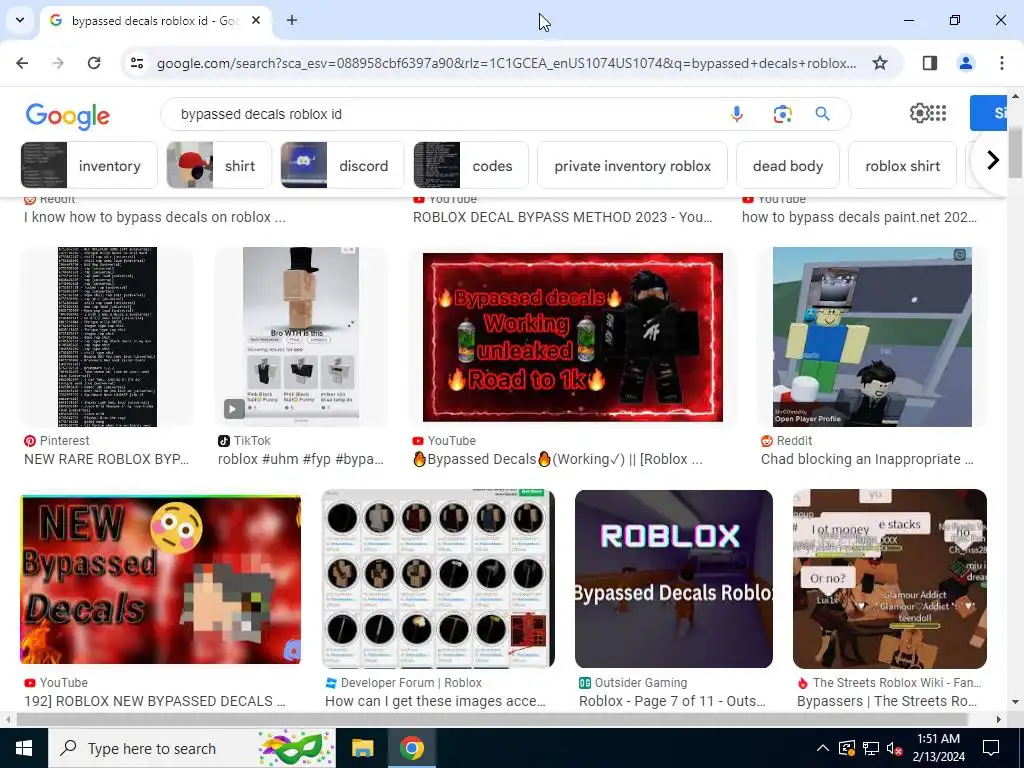Click the Windows taskbar search box
The height and width of the screenshot is (768, 1024).
(x=193, y=748)
